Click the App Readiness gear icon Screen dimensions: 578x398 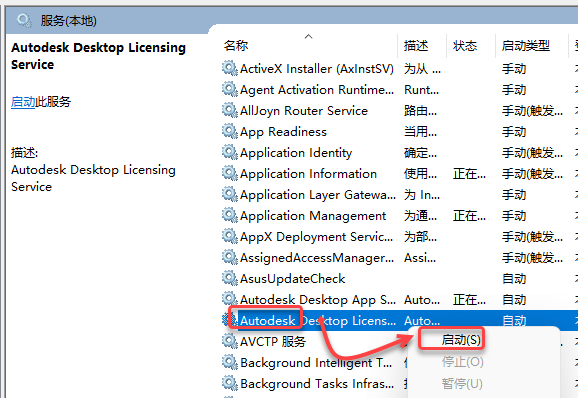230,132
